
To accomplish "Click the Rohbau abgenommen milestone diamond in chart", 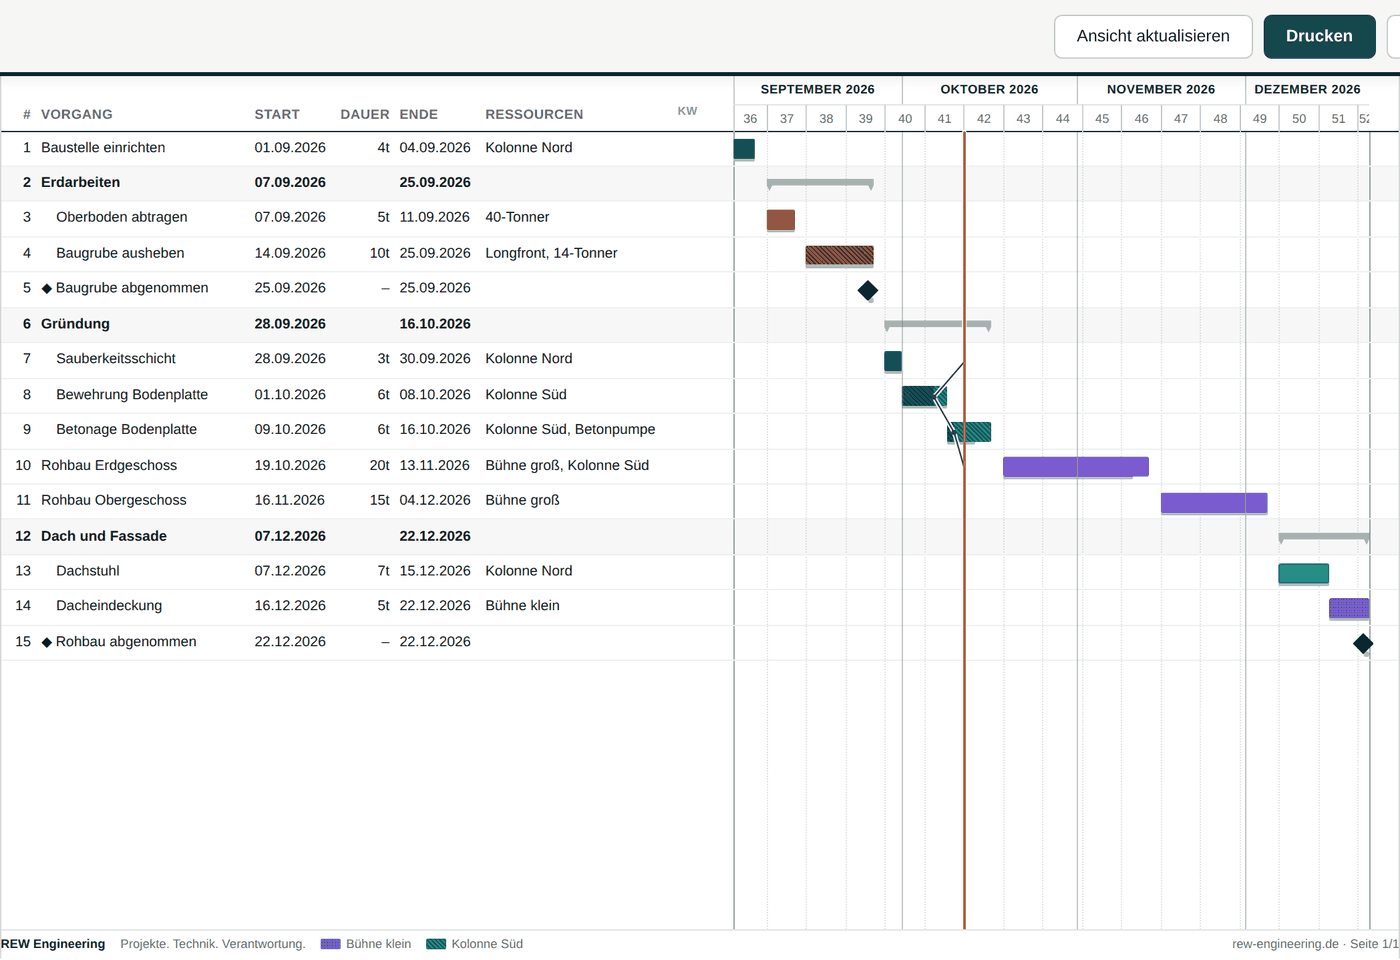I will click(1363, 644).
